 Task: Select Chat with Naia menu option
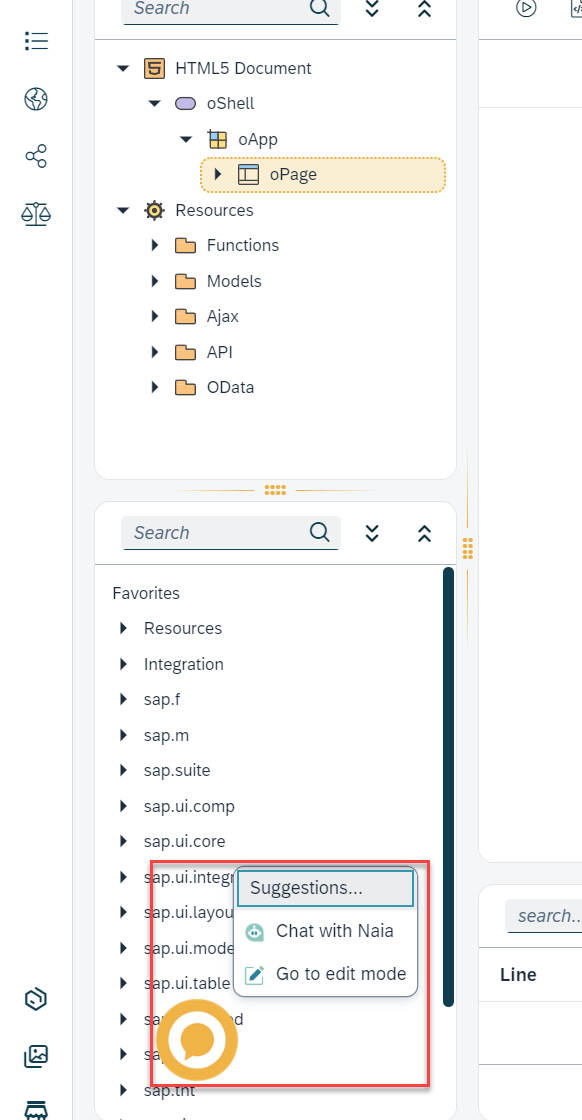326,931
